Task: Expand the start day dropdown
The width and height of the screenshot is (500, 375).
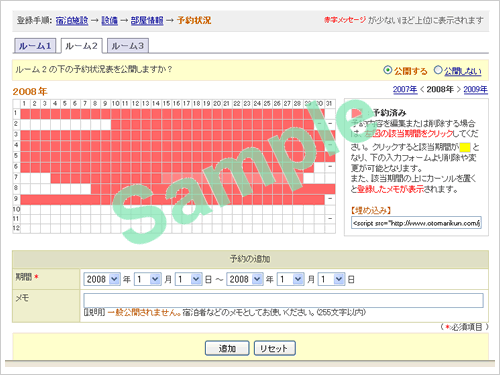Action: click(x=189, y=279)
